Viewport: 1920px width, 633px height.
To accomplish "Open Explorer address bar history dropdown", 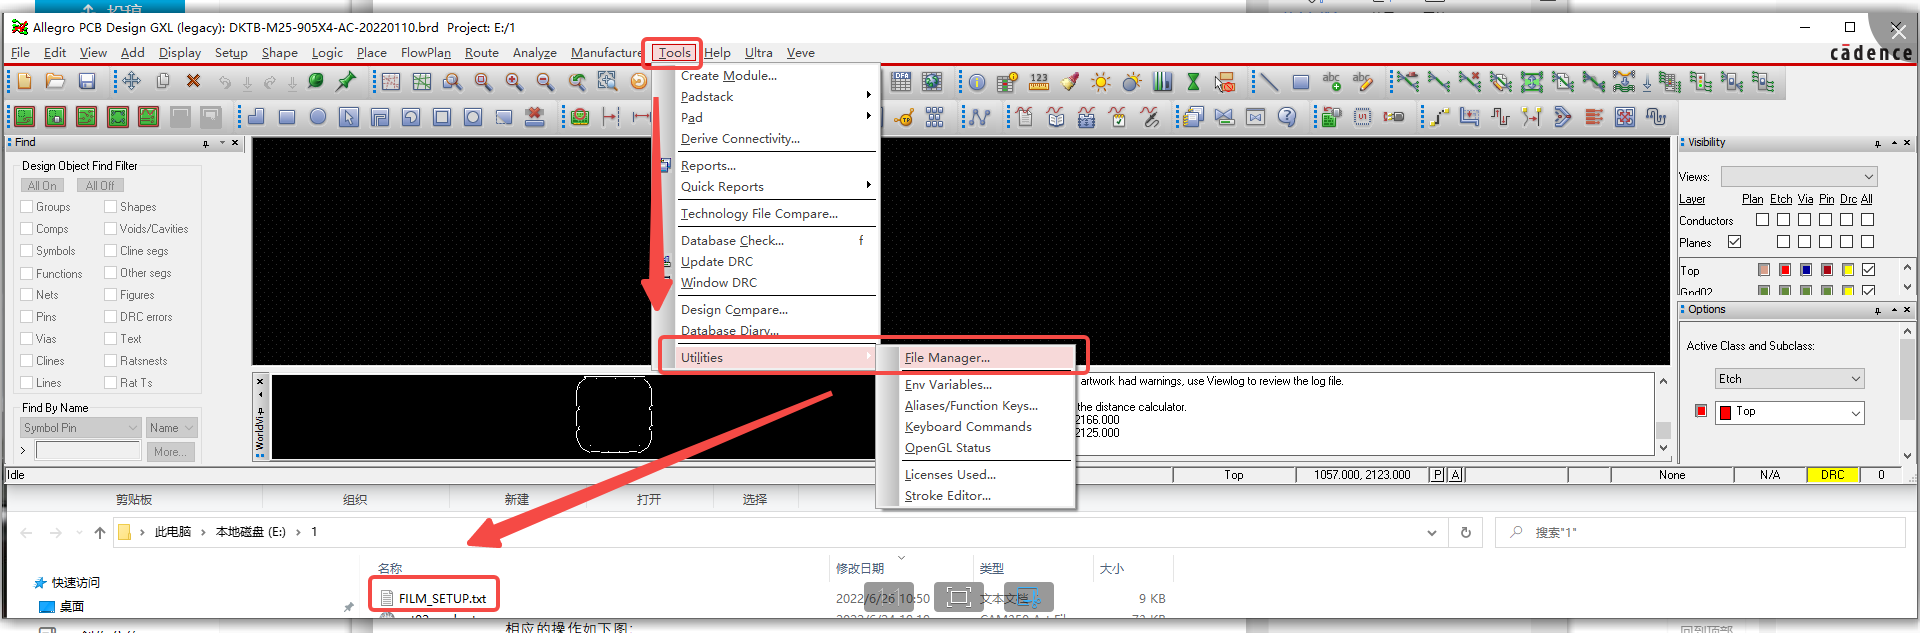I will coord(1432,533).
